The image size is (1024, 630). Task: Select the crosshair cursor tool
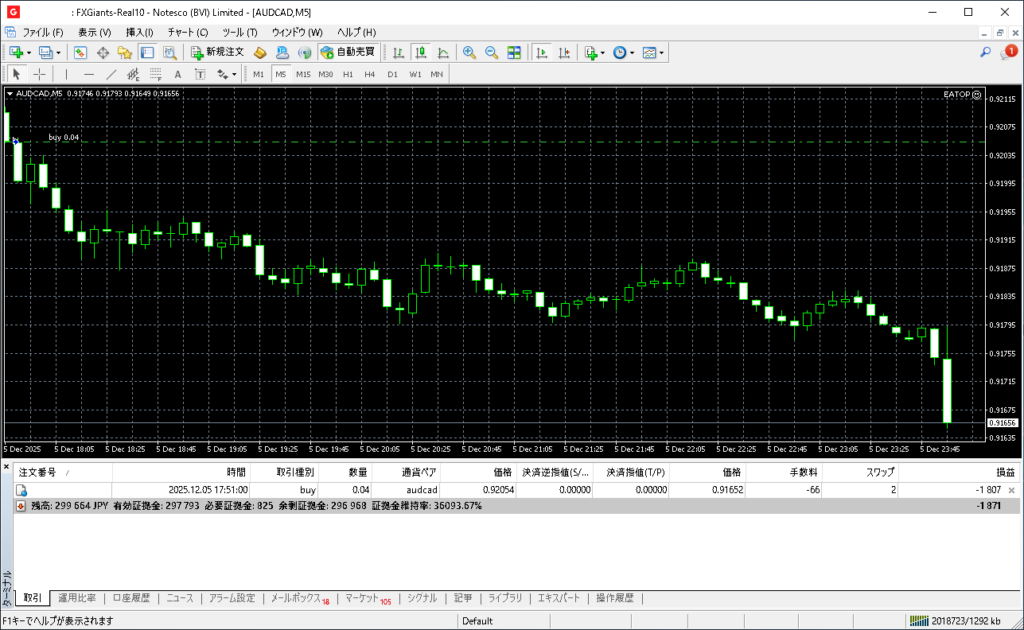(x=39, y=74)
